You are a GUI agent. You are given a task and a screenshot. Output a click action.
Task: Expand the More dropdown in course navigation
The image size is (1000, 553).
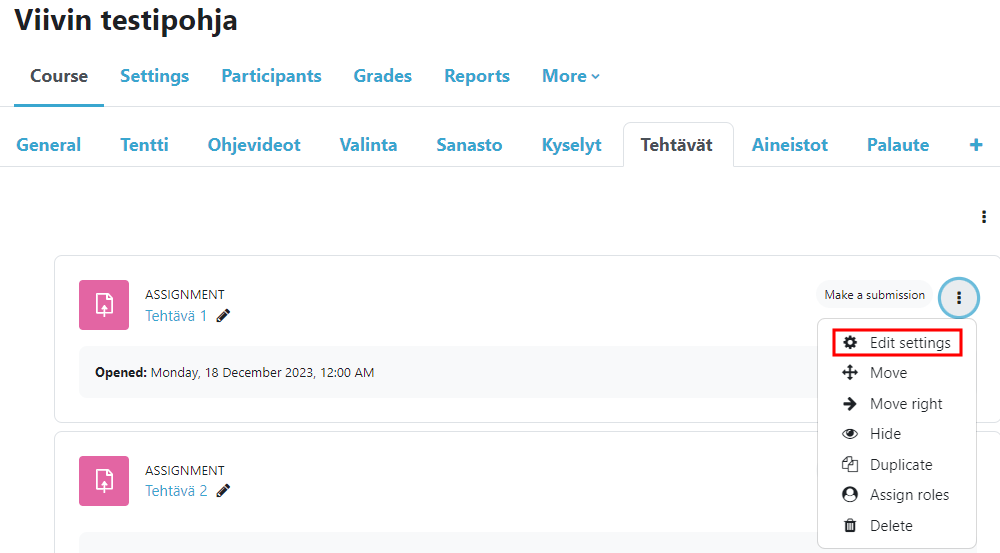(571, 76)
